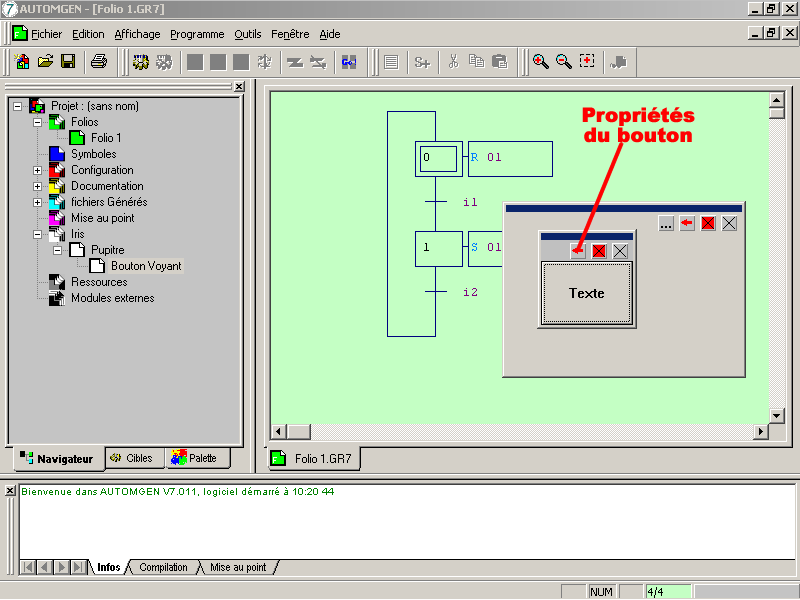Image resolution: width=800 pixels, height=600 pixels.
Task: Switch to the Compilation tab
Action: [163, 568]
